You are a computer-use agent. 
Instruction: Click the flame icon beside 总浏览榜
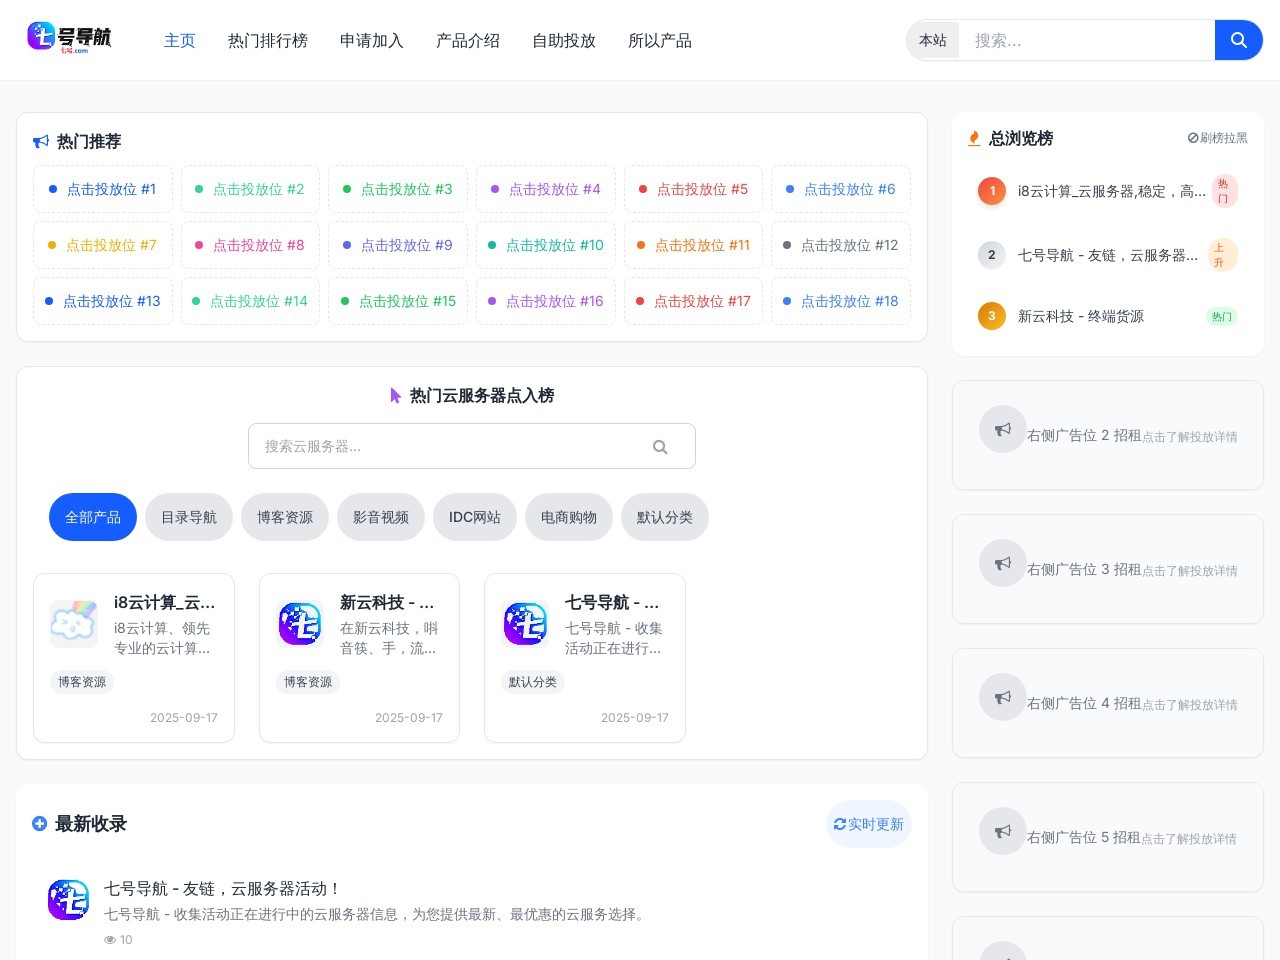click(974, 138)
